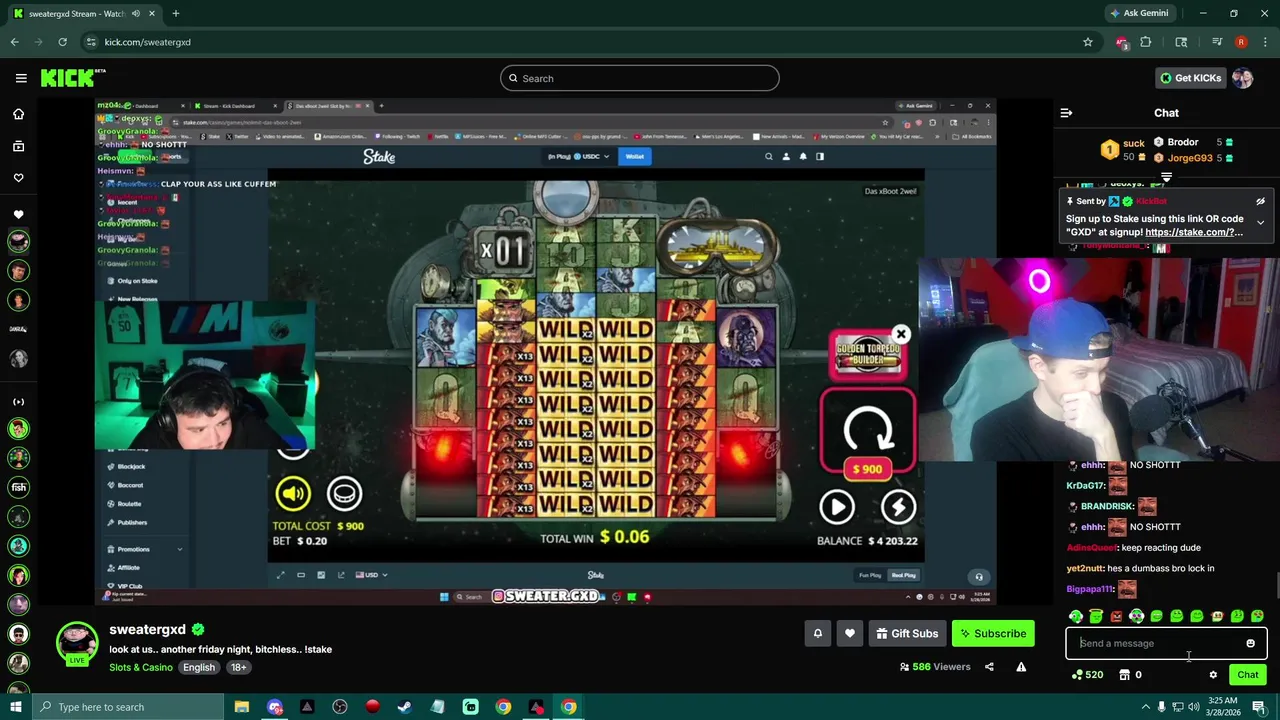The height and width of the screenshot is (720, 1280).
Task: Open sweatergxd channel name link
Action: [147, 629]
